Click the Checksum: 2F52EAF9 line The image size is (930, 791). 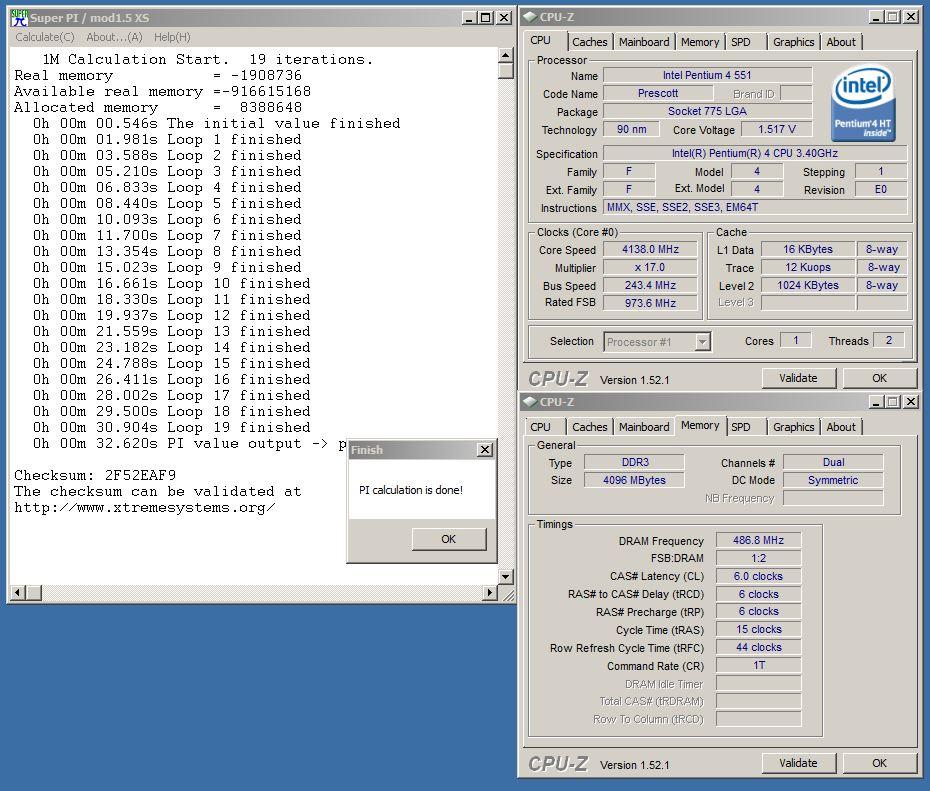point(95,476)
